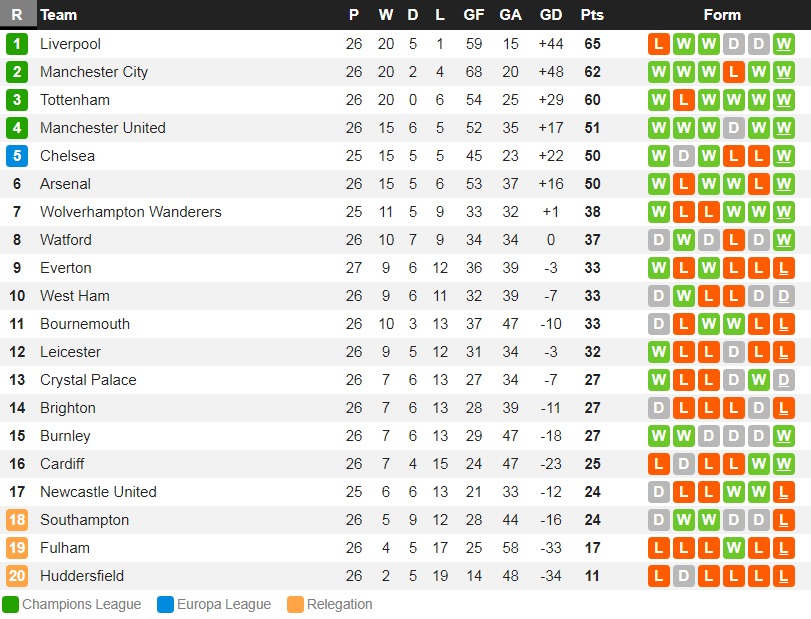The image size is (811, 619).
Task: Click Huddersfield's orange rank 20 badge
Action: [x=17, y=576]
